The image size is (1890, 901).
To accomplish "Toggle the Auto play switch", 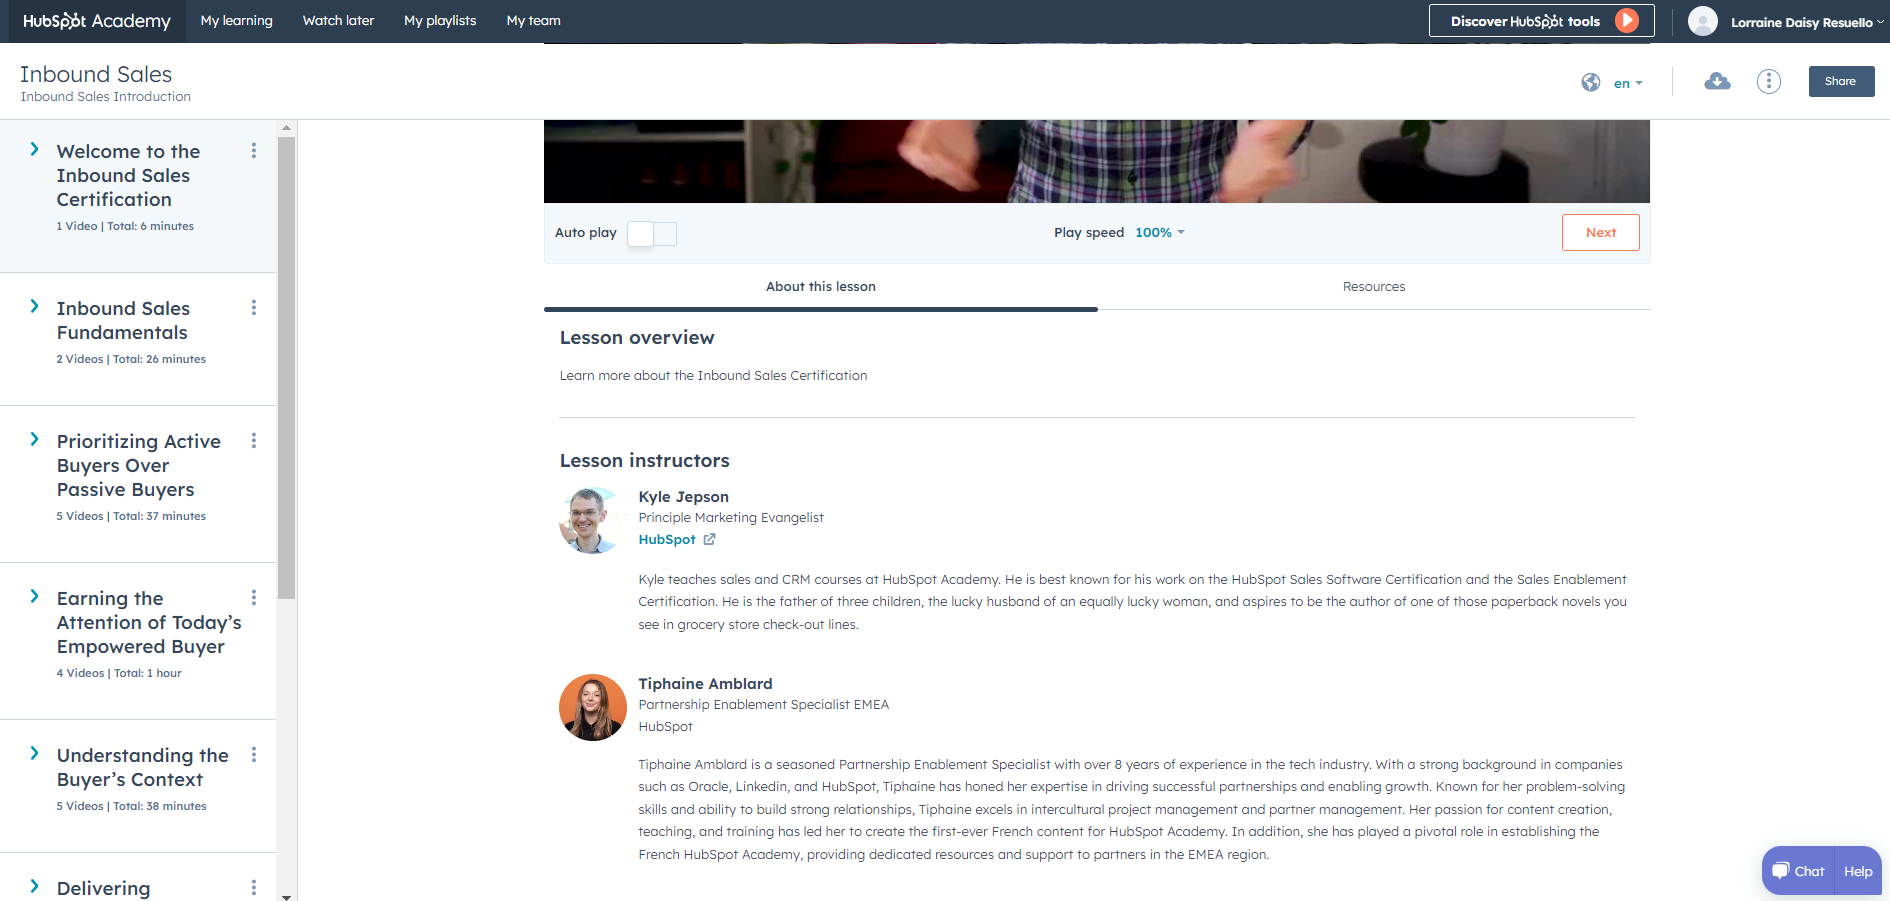I will point(651,233).
